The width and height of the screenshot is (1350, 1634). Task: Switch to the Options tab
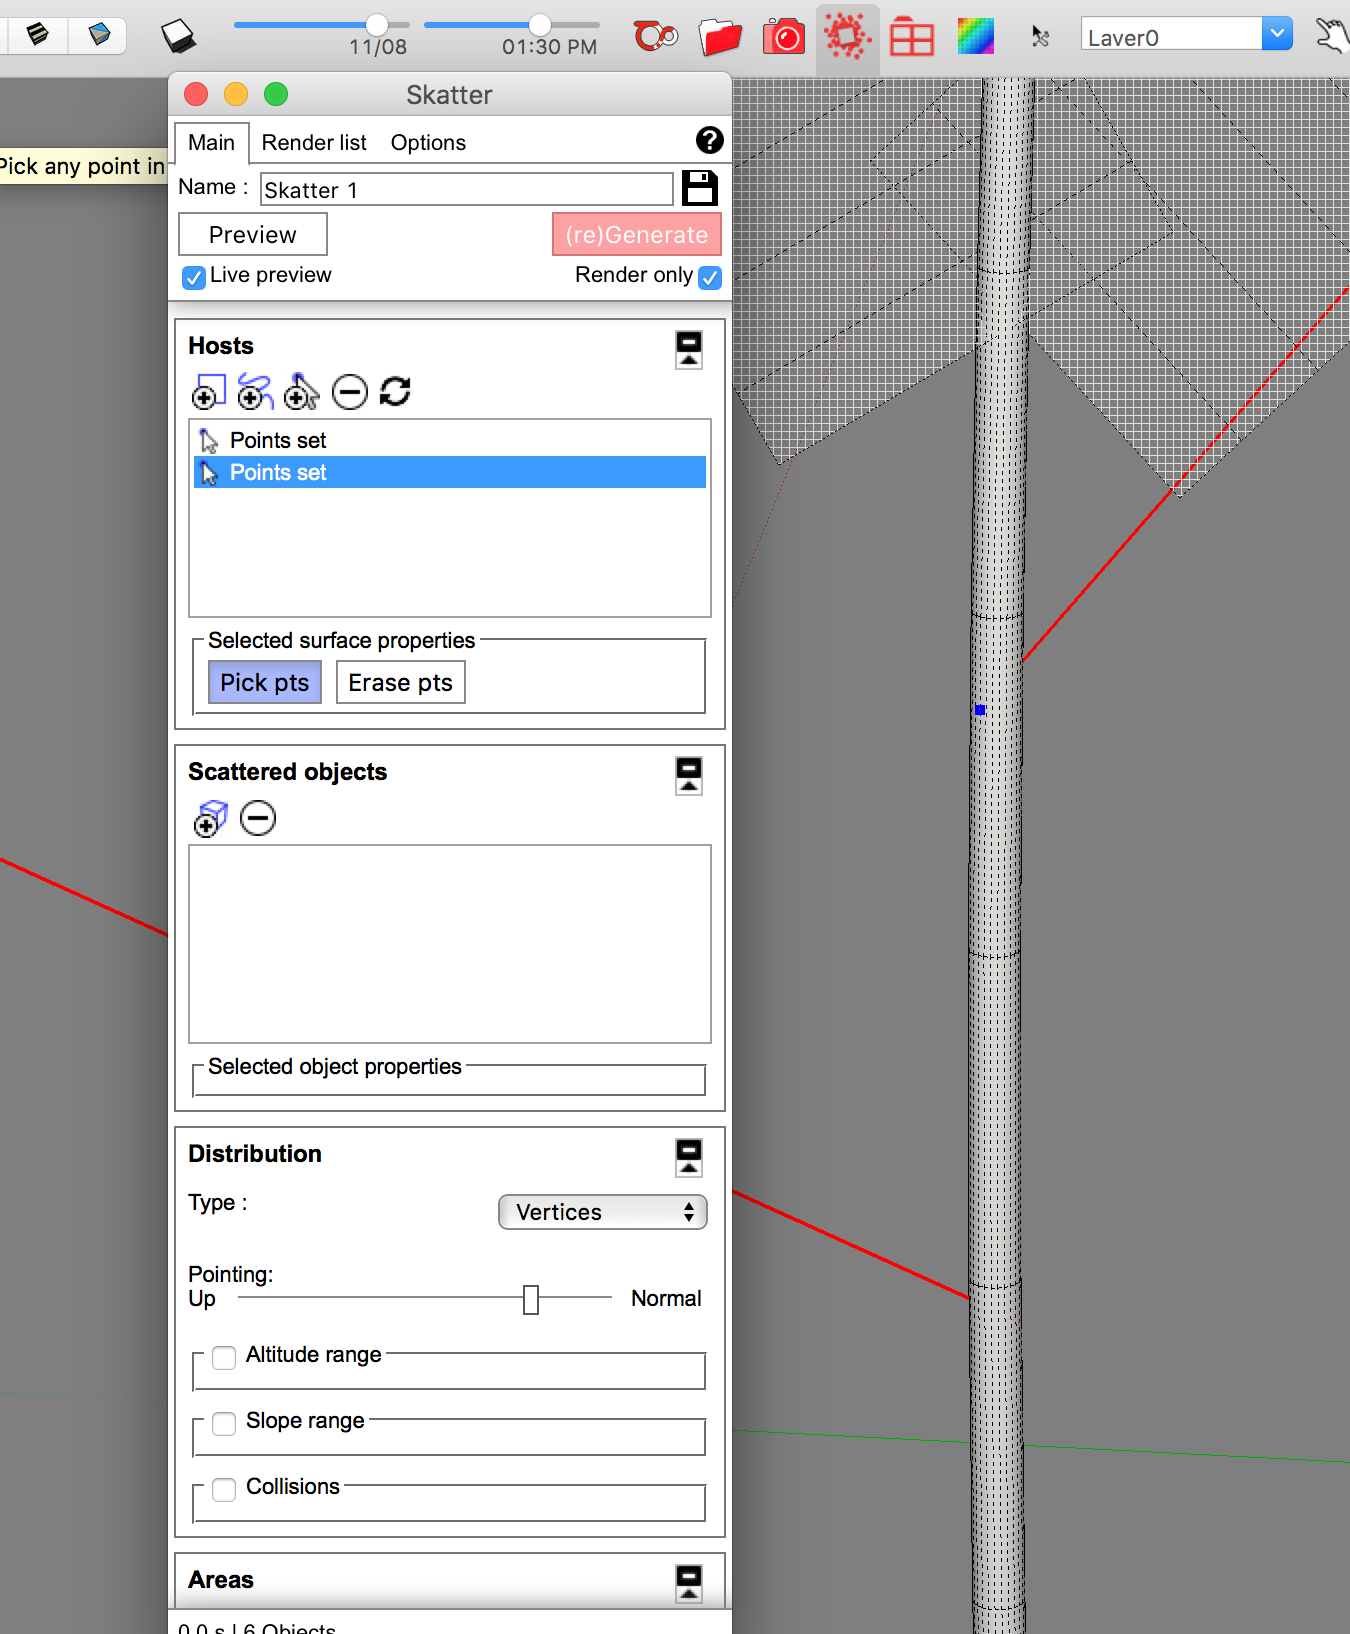[x=428, y=143]
